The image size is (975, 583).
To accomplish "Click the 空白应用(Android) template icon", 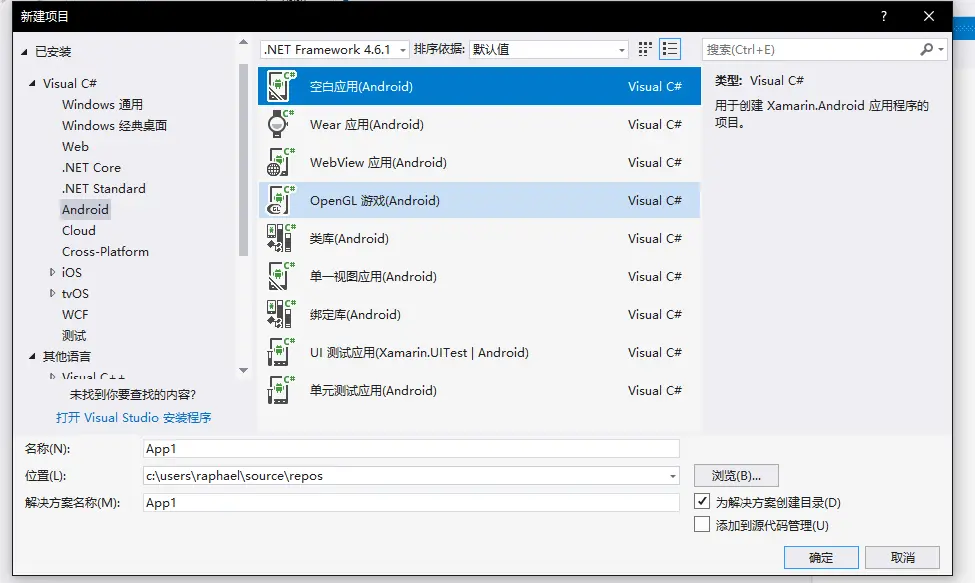I will point(281,86).
